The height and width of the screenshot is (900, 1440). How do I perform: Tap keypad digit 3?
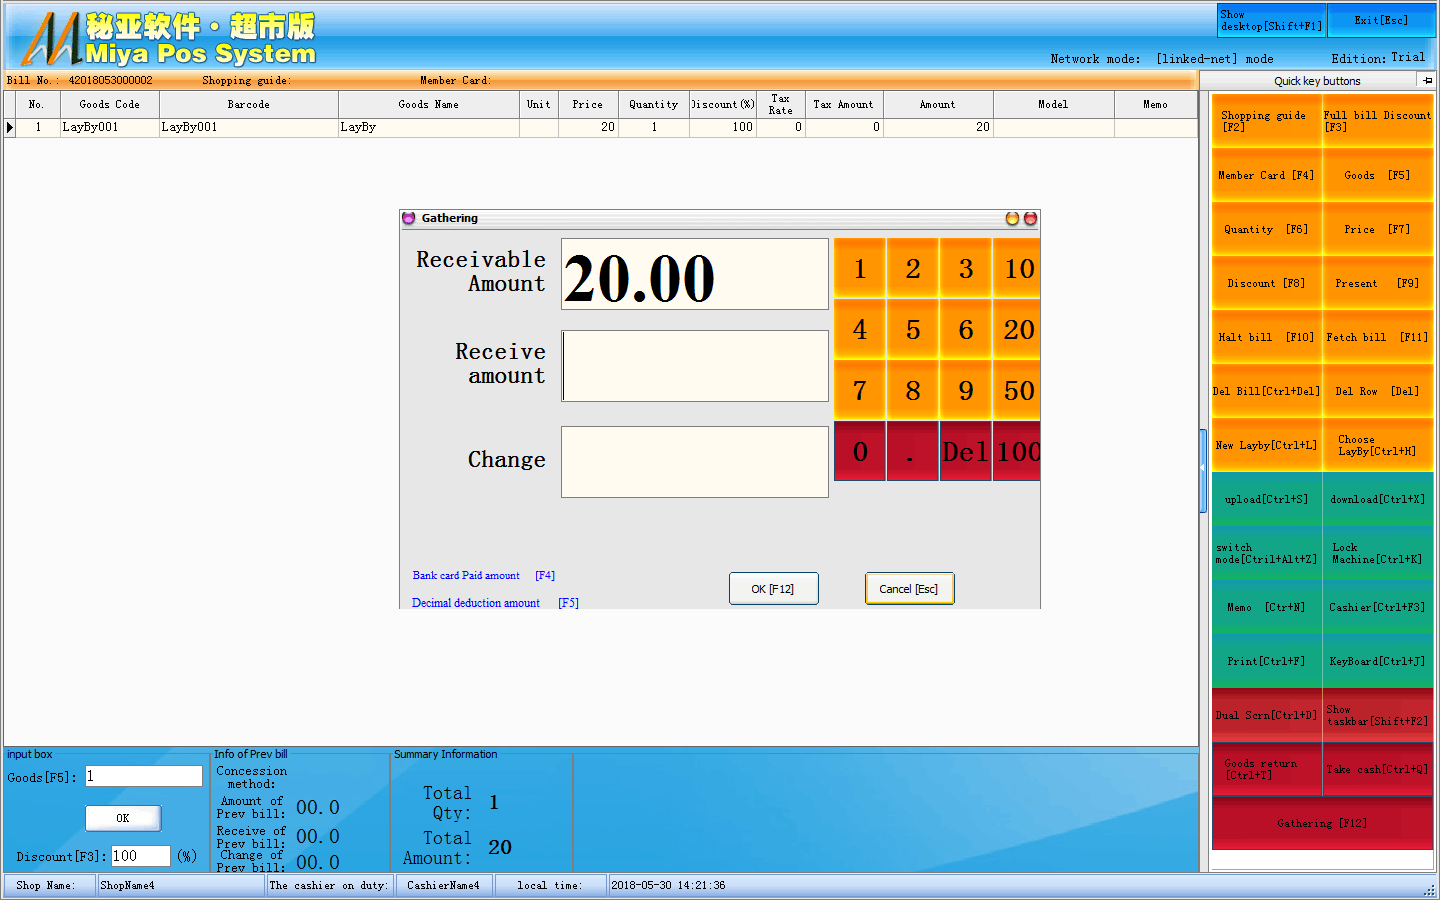(x=966, y=268)
